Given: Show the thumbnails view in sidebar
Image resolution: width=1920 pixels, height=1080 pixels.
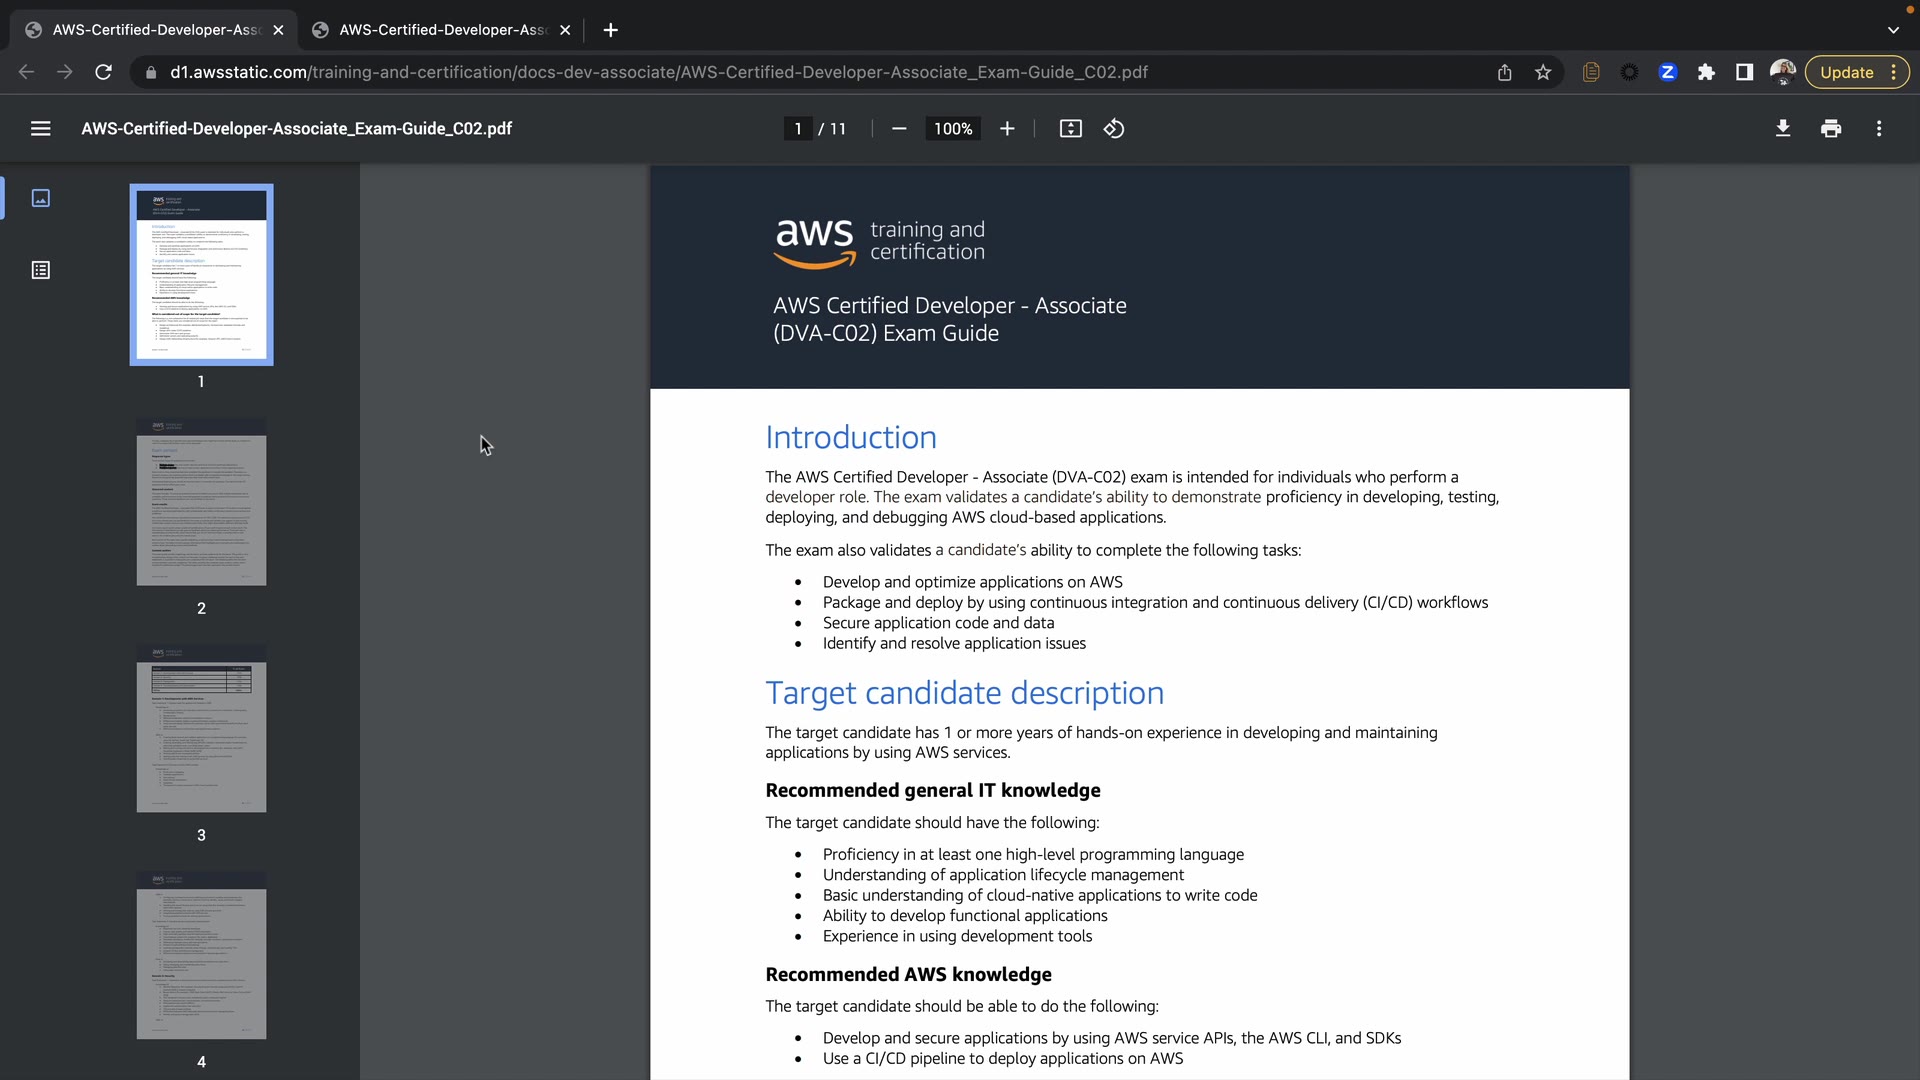Looking at the screenshot, I should click(x=40, y=198).
